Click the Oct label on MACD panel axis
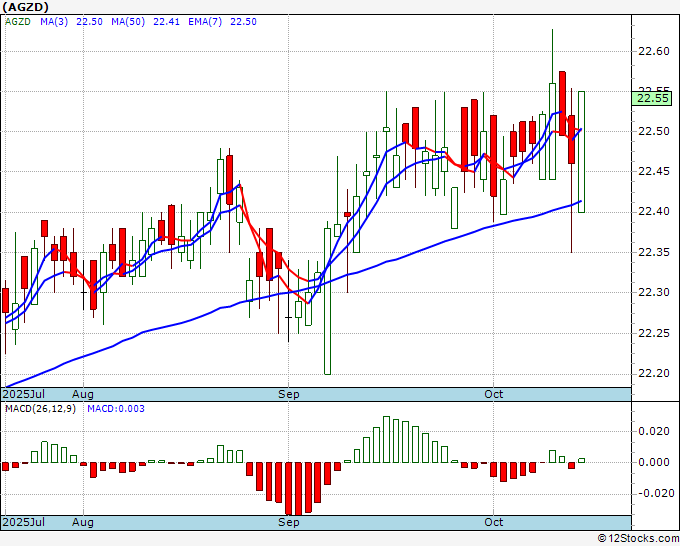 click(x=494, y=522)
